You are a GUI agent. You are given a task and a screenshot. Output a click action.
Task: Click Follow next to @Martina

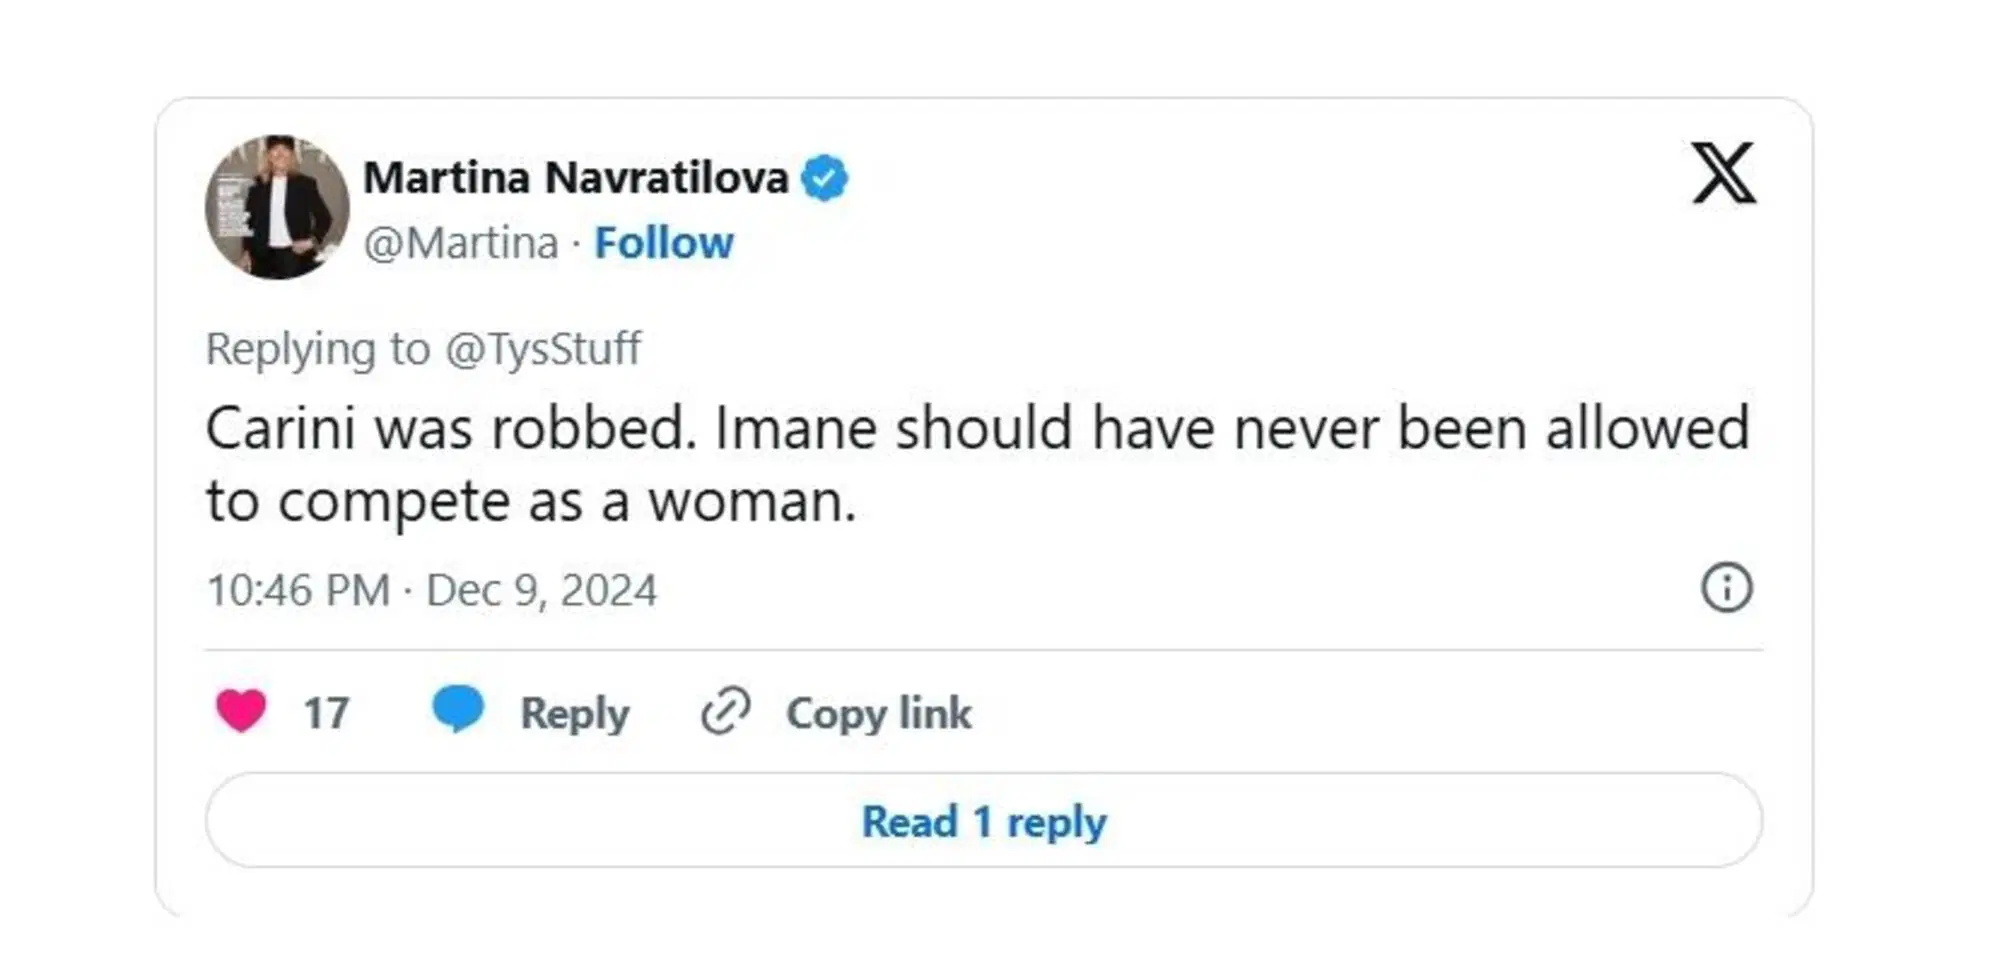[x=664, y=241]
